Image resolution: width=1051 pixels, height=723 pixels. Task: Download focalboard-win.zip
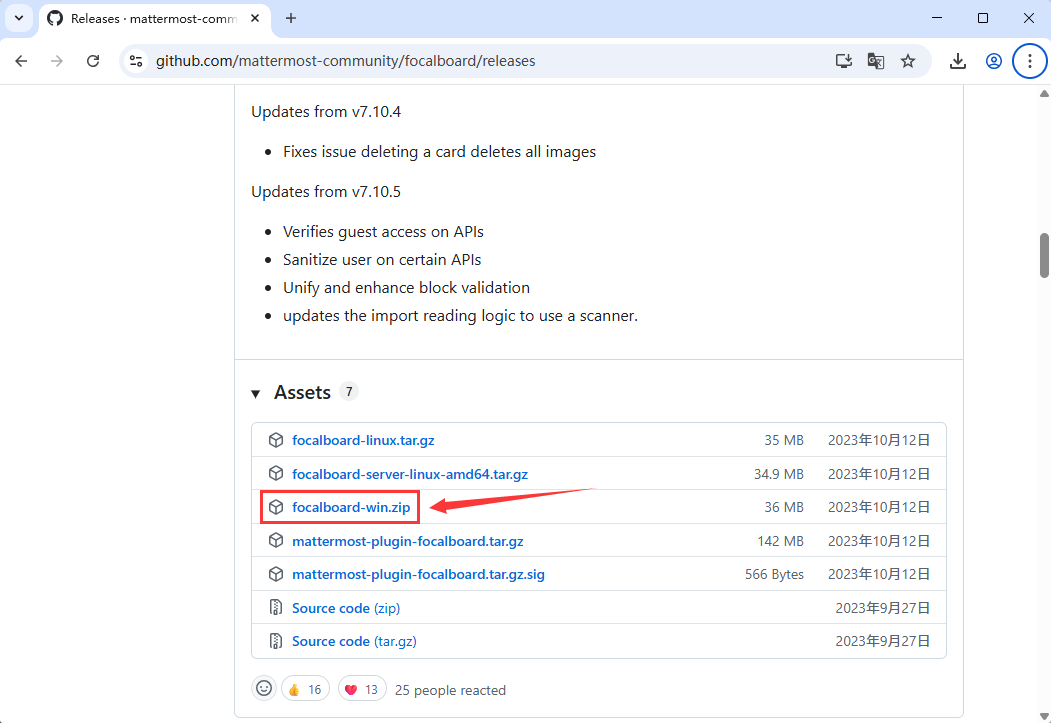(x=351, y=507)
